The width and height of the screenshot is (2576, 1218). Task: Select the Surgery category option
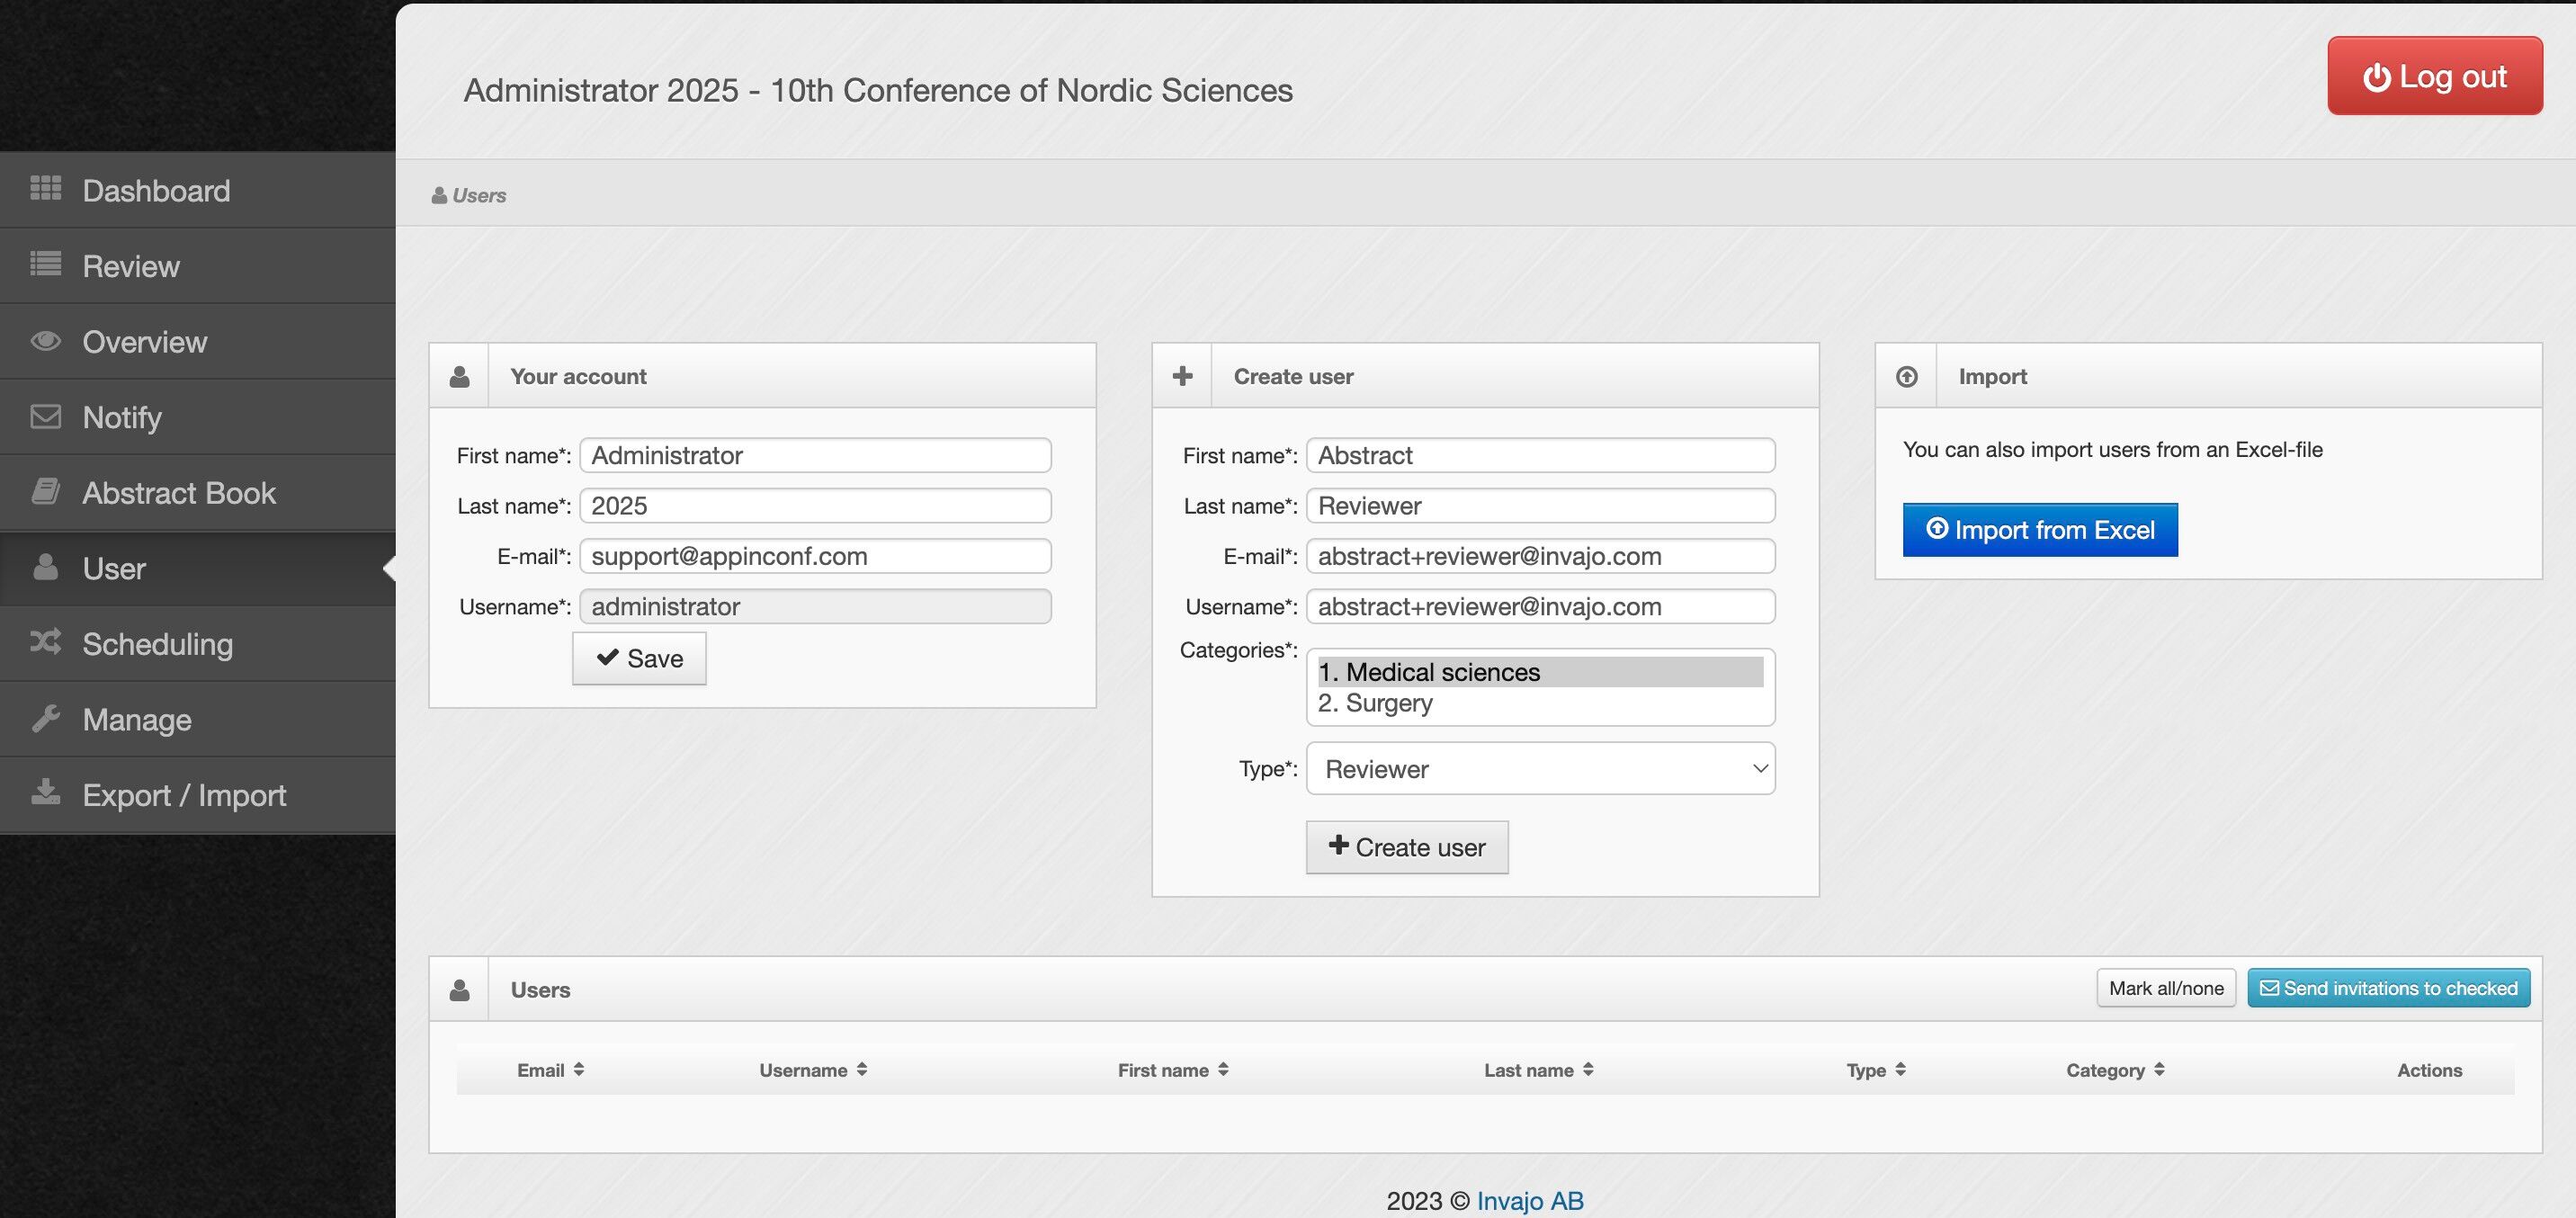(1539, 703)
